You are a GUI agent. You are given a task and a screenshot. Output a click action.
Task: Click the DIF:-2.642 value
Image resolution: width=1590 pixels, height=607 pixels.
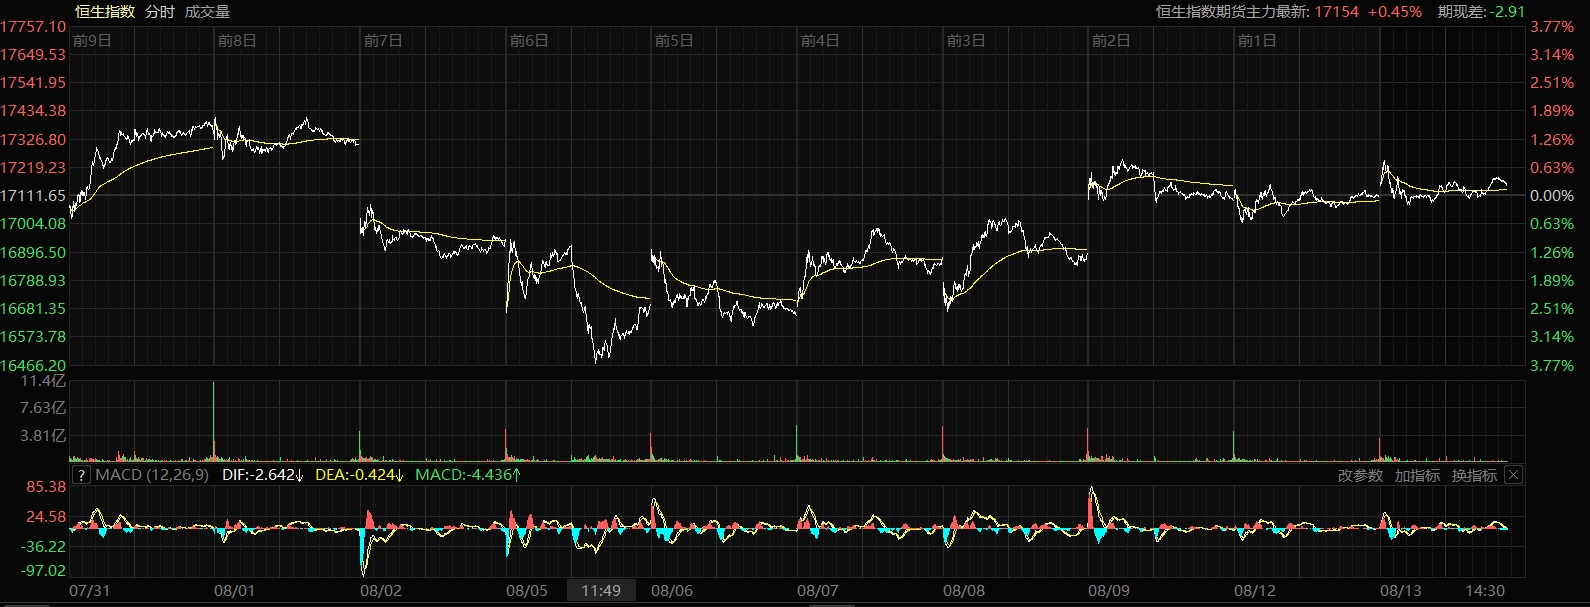coord(263,475)
